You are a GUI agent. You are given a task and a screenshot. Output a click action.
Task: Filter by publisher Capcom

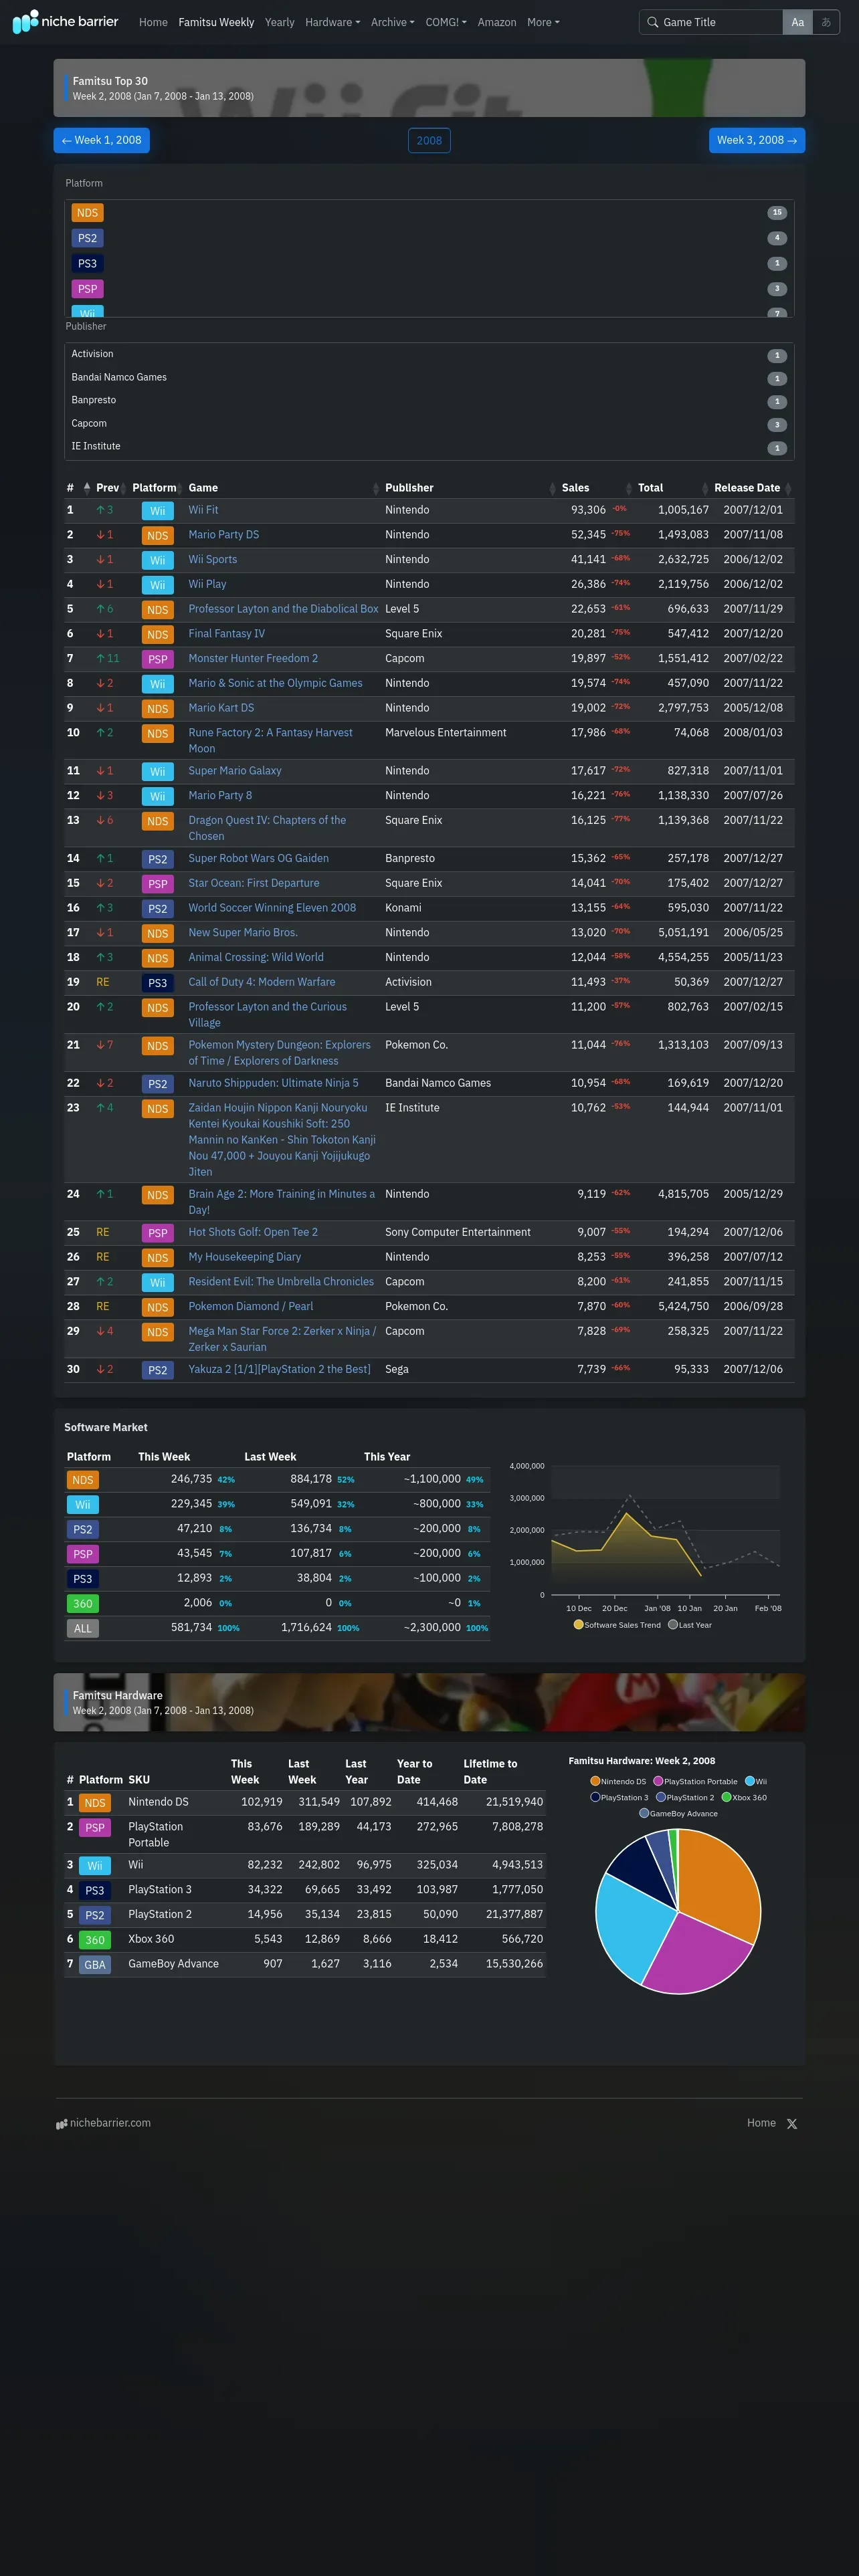pos(429,424)
